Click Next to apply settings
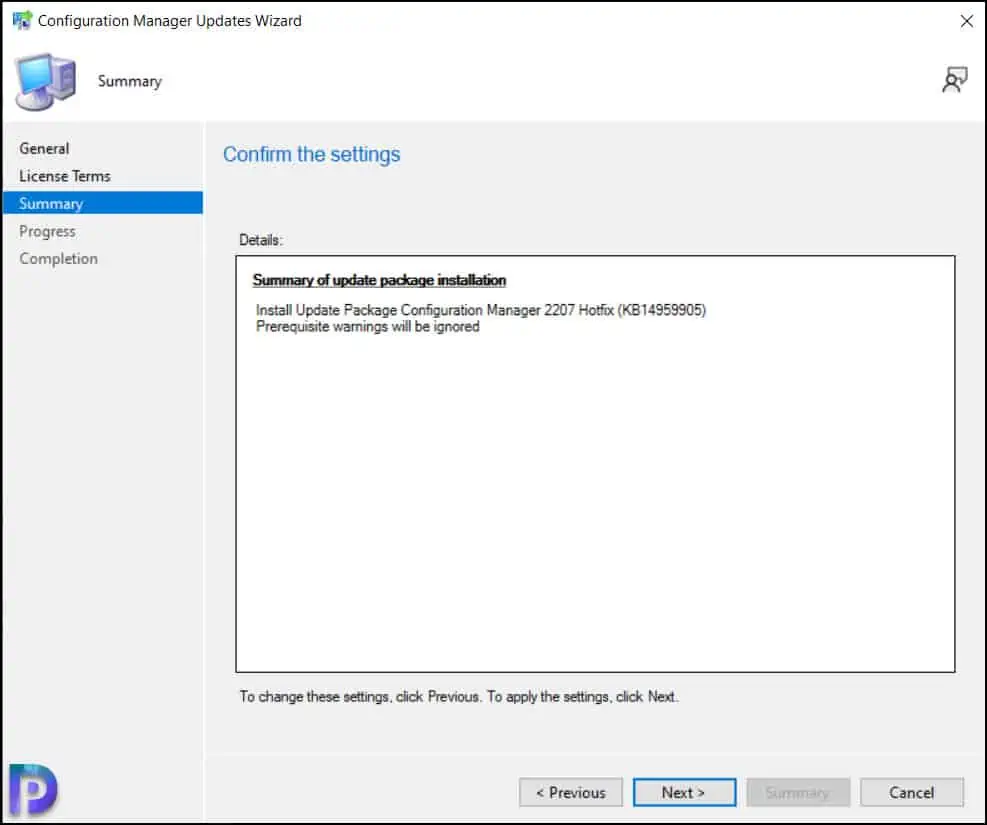The image size is (987, 825). pos(684,792)
